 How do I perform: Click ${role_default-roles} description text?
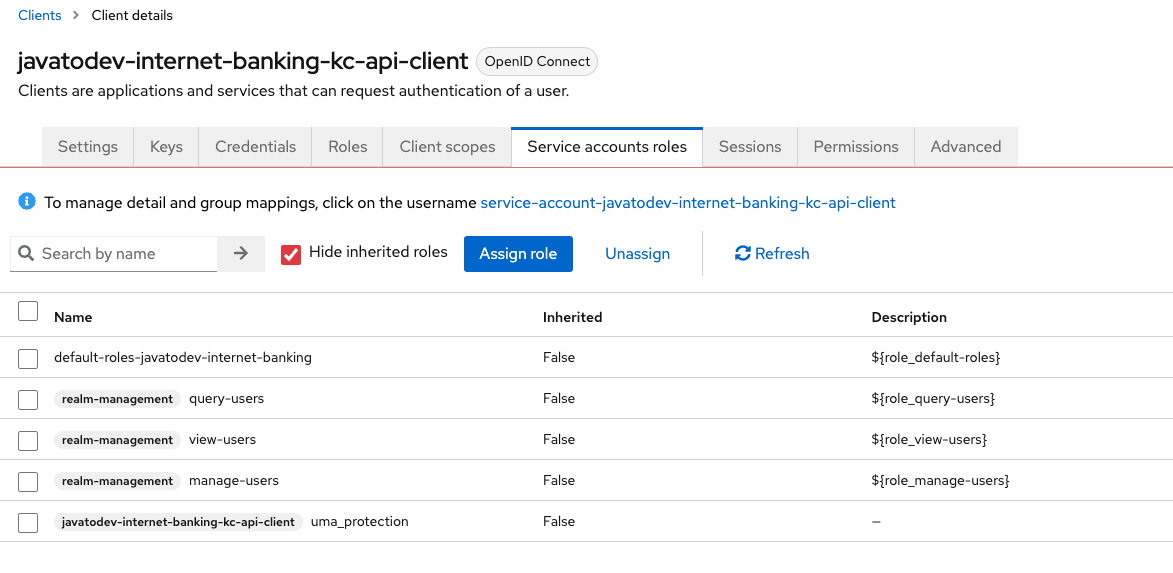pyautogui.click(x=936, y=358)
